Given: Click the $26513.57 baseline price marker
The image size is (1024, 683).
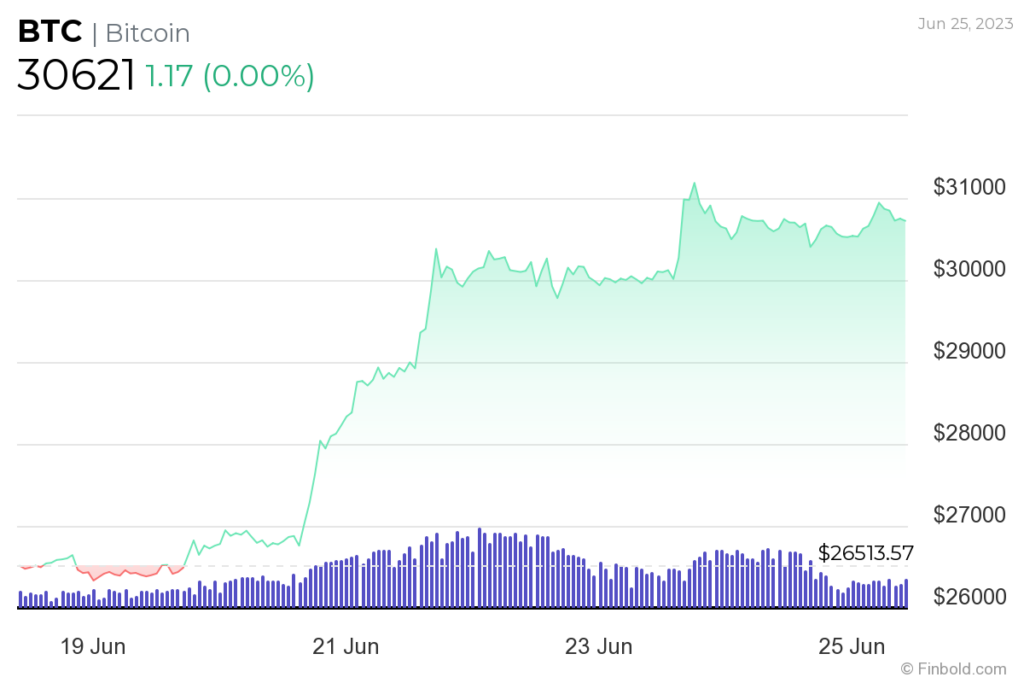Looking at the screenshot, I should [x=865, y=553].
